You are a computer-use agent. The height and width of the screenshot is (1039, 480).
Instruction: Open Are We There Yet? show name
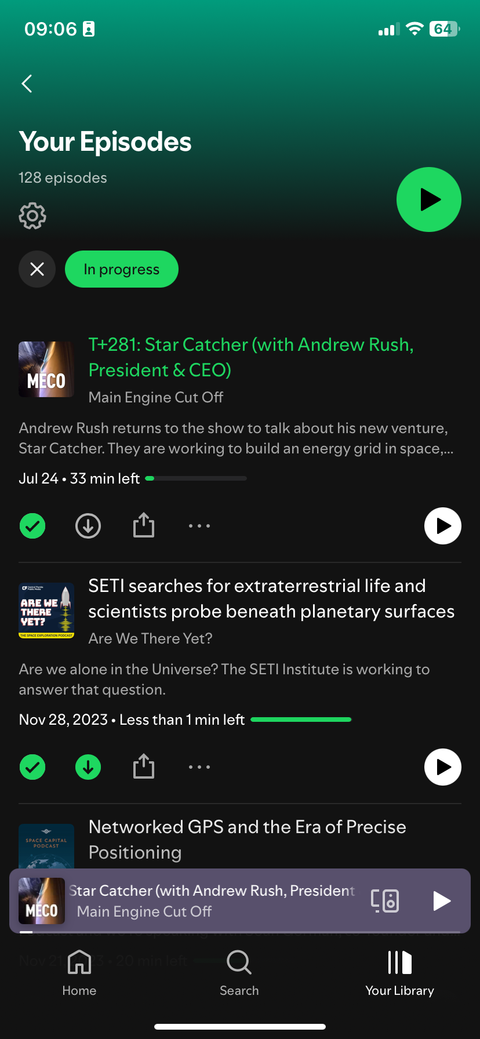click(150, 639)
